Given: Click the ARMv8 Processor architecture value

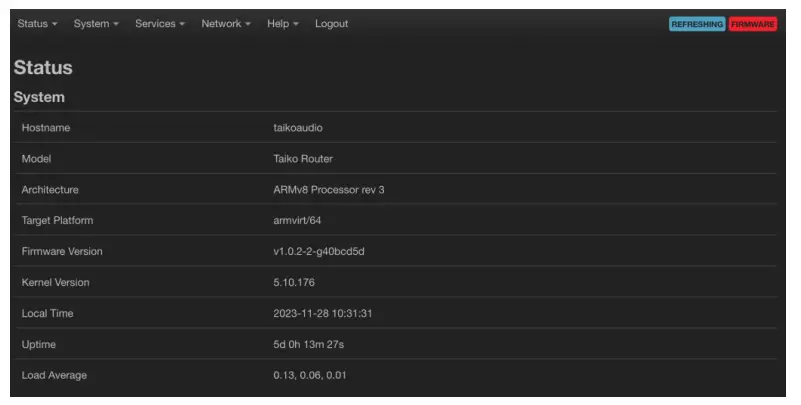Looking at the screenshot, I should [x=329, y=190].
